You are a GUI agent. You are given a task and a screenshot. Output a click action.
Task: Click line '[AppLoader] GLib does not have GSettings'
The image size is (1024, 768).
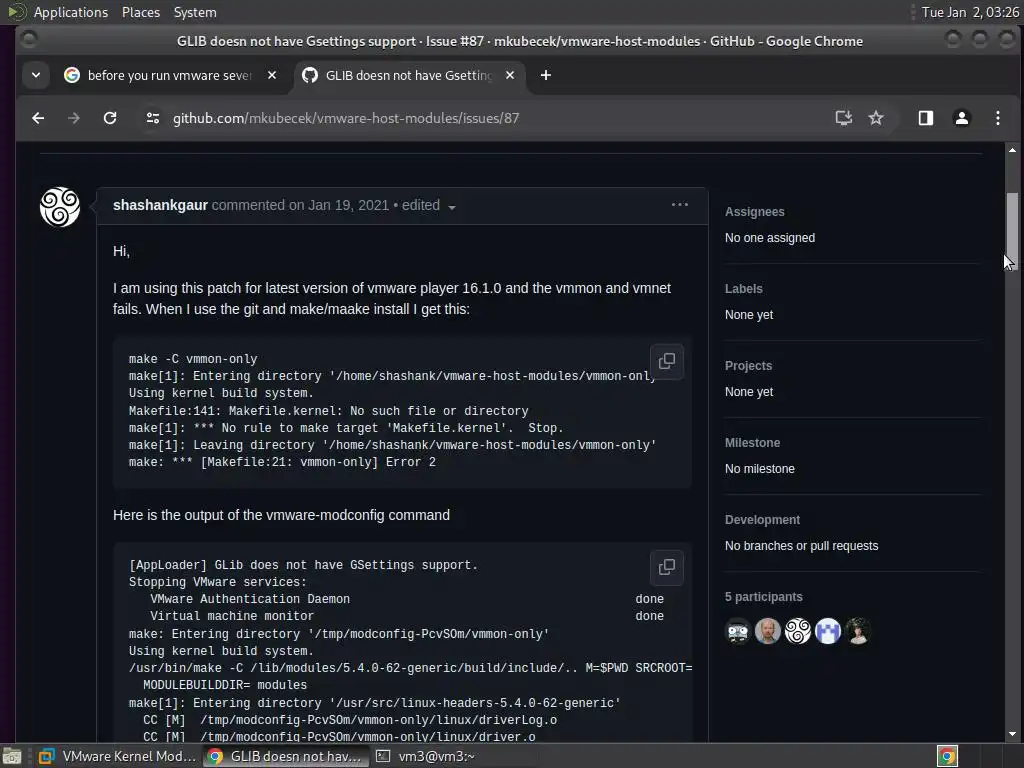point(303,565)
